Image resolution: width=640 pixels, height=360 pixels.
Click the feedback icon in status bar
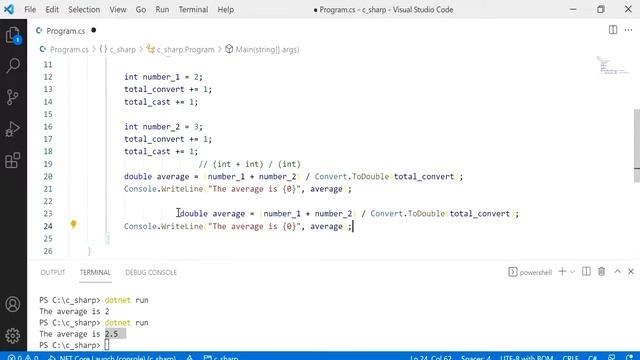pos(611,358)
